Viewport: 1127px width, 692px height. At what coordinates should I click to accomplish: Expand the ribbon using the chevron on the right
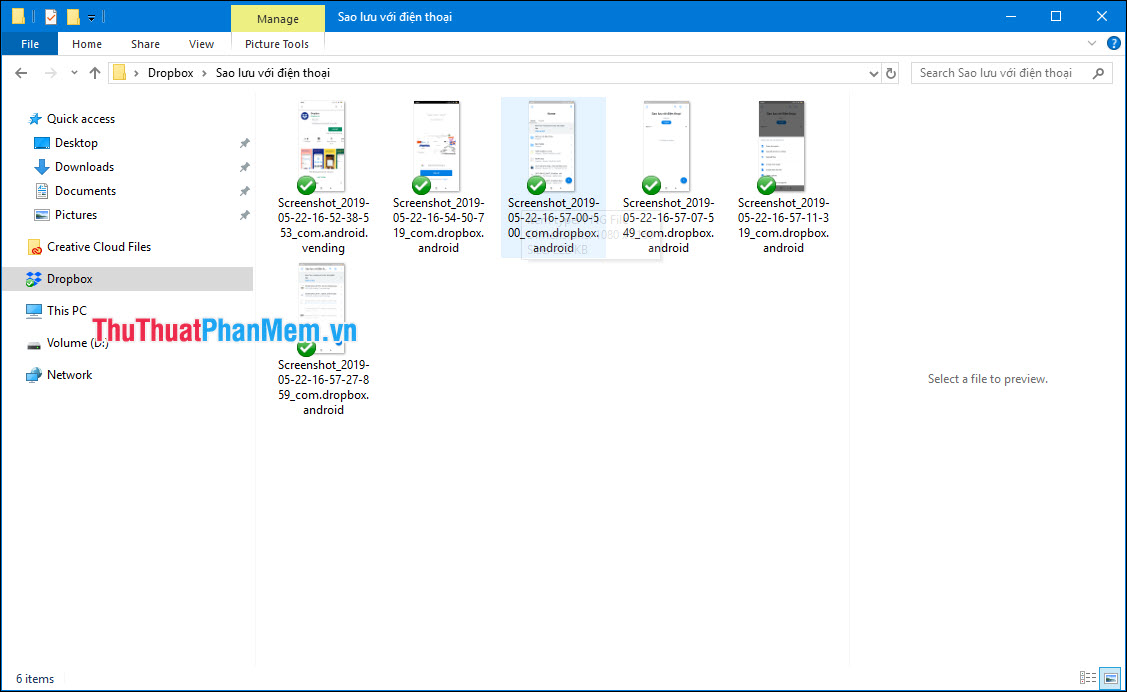click(1092, 43)
